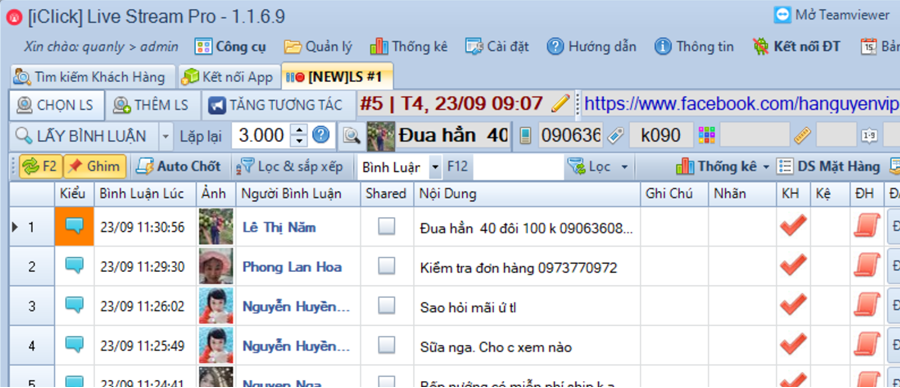Open Thống kê dropdown in comment toolbar

pos(723,166)
